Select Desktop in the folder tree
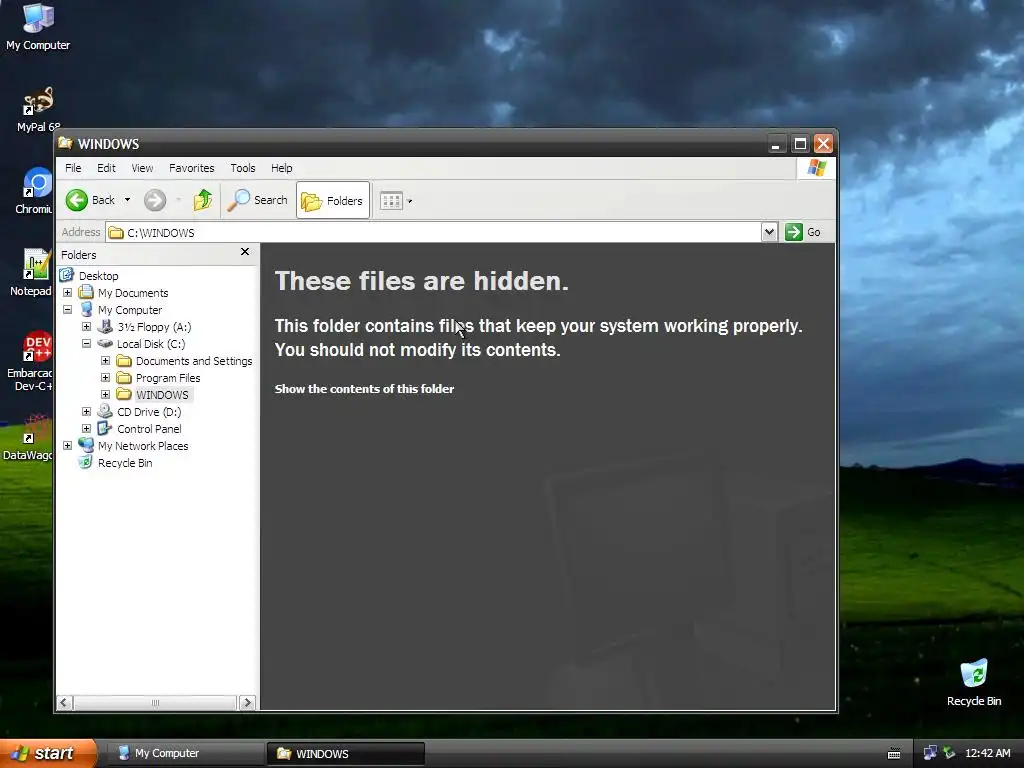1024x768 pixels. (x=99, y=276)
